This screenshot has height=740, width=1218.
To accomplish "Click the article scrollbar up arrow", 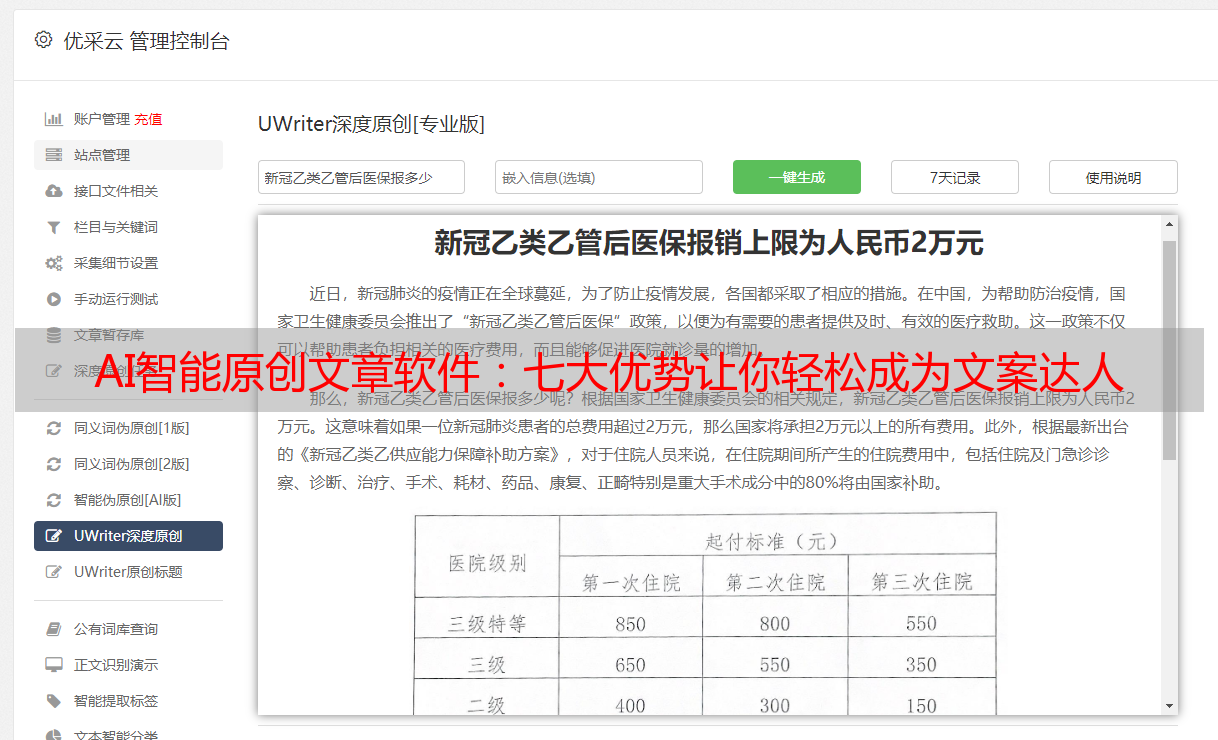I will (x=1169, y=225).
